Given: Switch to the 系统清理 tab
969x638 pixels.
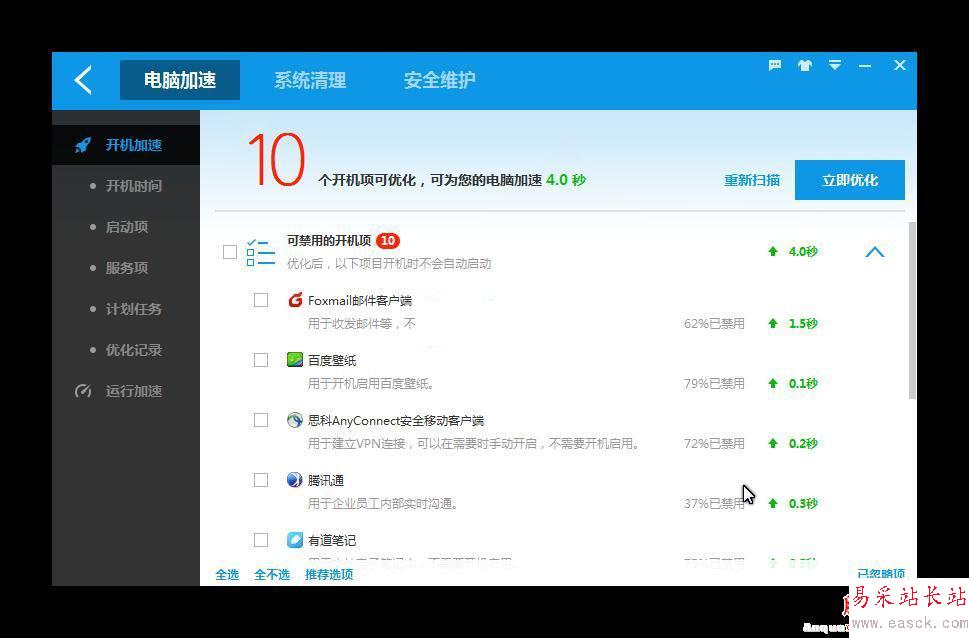Looking at the screenshot, I should (x=310, y=80).
